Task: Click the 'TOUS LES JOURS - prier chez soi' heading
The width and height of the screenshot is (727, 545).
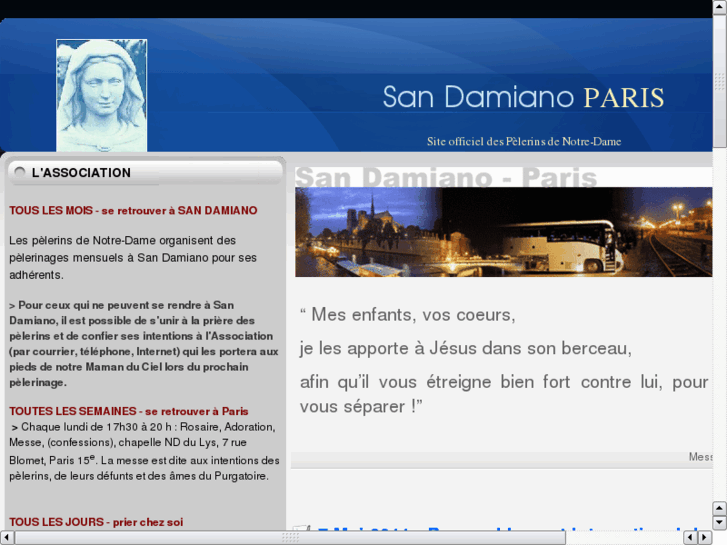Action: 96,522
